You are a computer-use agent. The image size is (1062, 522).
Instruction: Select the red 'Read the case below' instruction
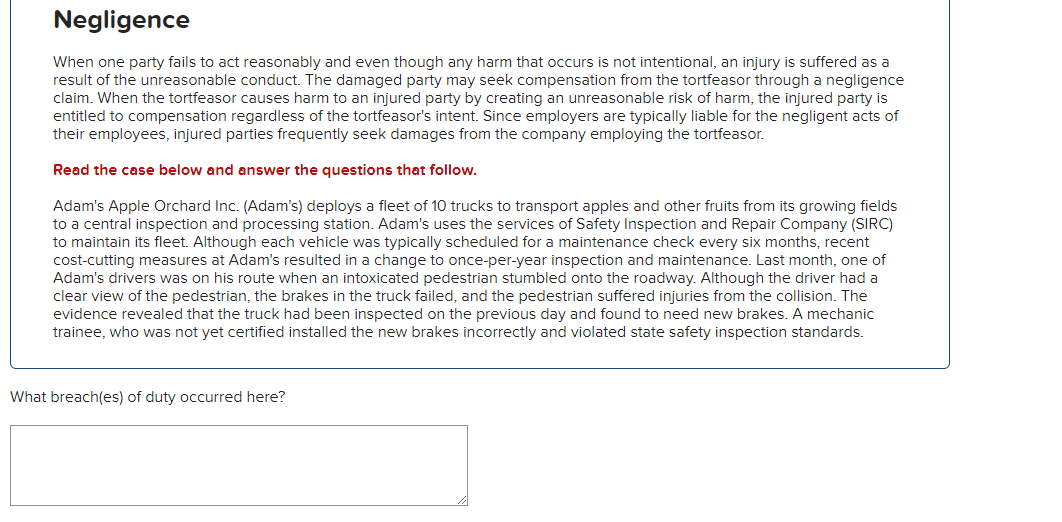(265, 170)
